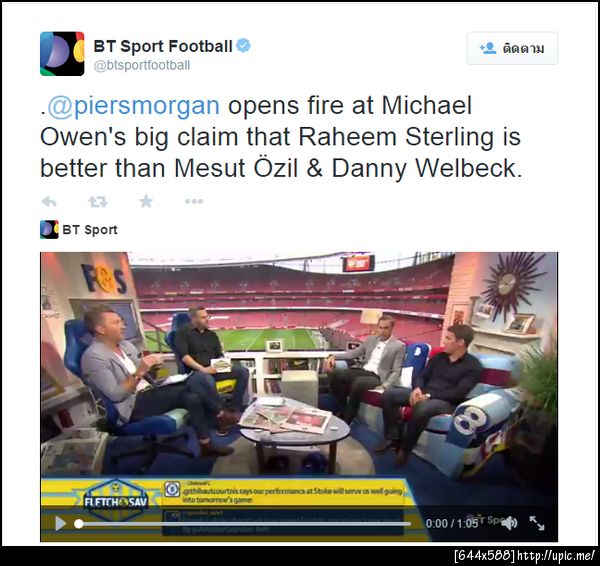Play the BT Sport video
The width and height of the screenshot is (600, 566).
pos(60,523)
